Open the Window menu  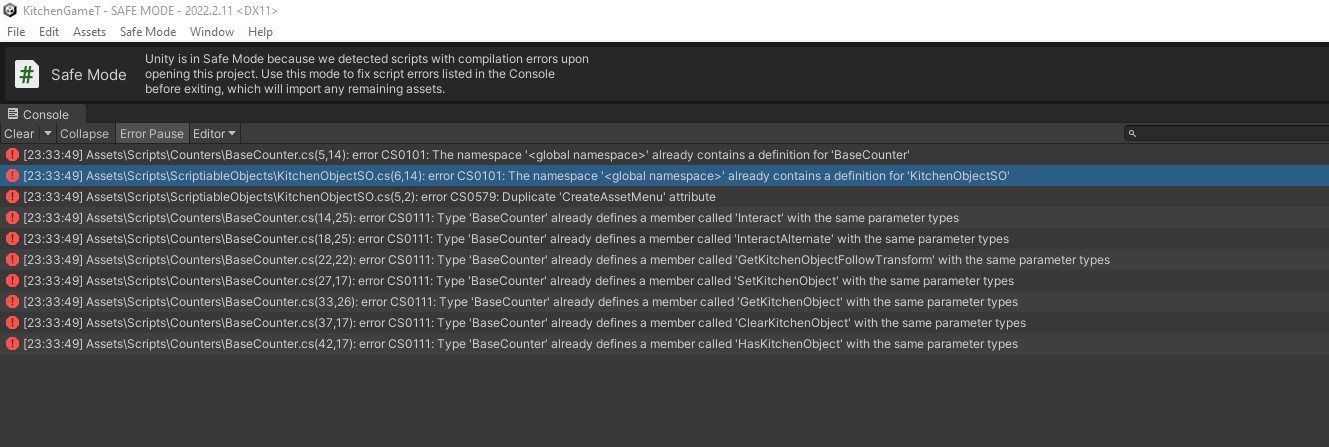pos(212,32)
